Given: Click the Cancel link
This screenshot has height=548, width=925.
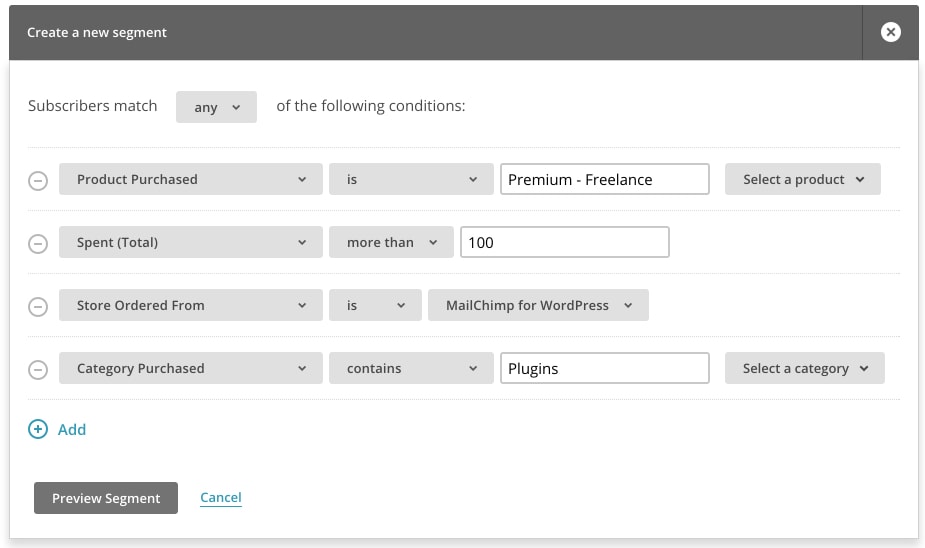Looking at the screenshot, I should pyautogui.click(x=221, y=497).
